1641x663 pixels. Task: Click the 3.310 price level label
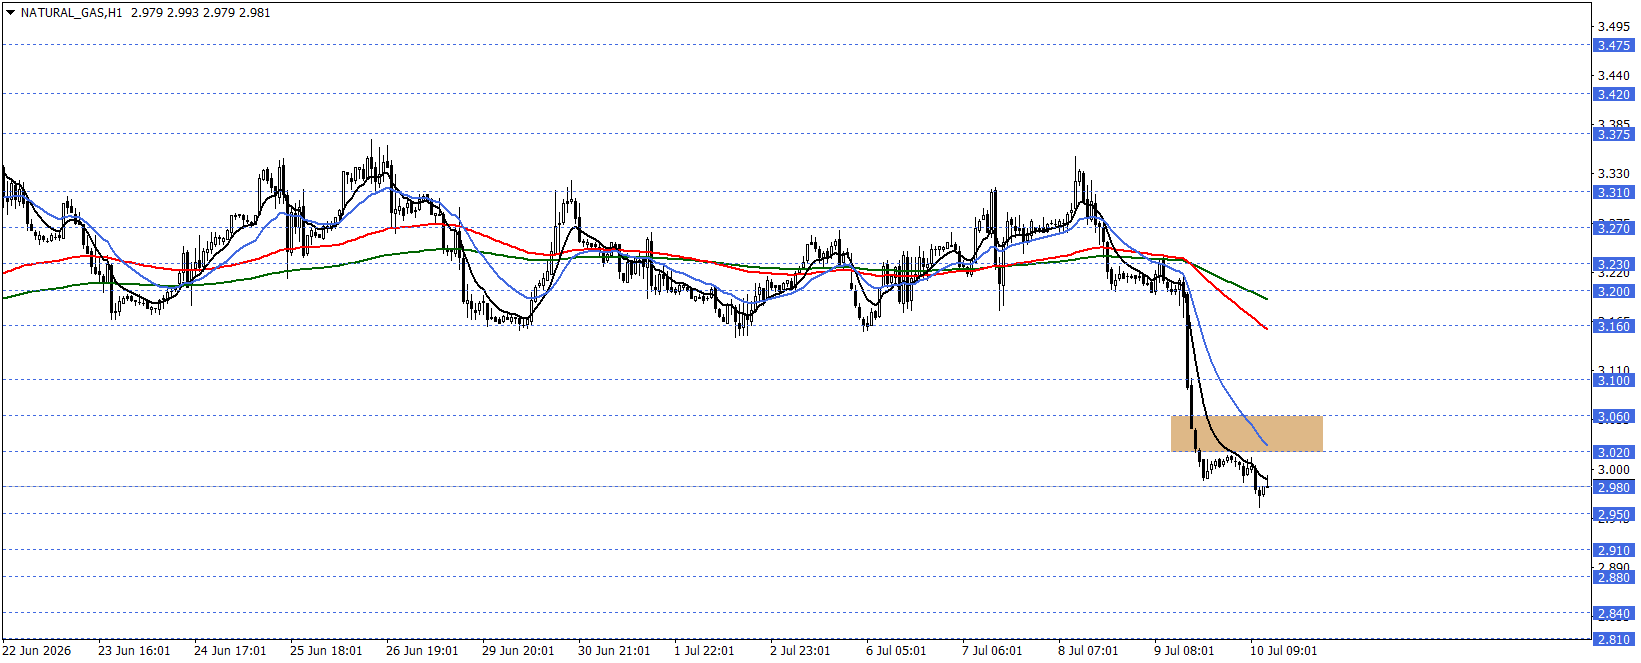coord(1613,192)
